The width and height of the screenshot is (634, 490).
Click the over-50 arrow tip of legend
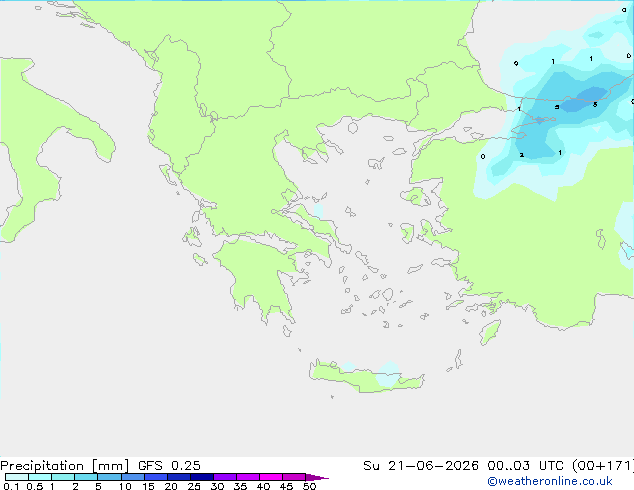[317, 477]
